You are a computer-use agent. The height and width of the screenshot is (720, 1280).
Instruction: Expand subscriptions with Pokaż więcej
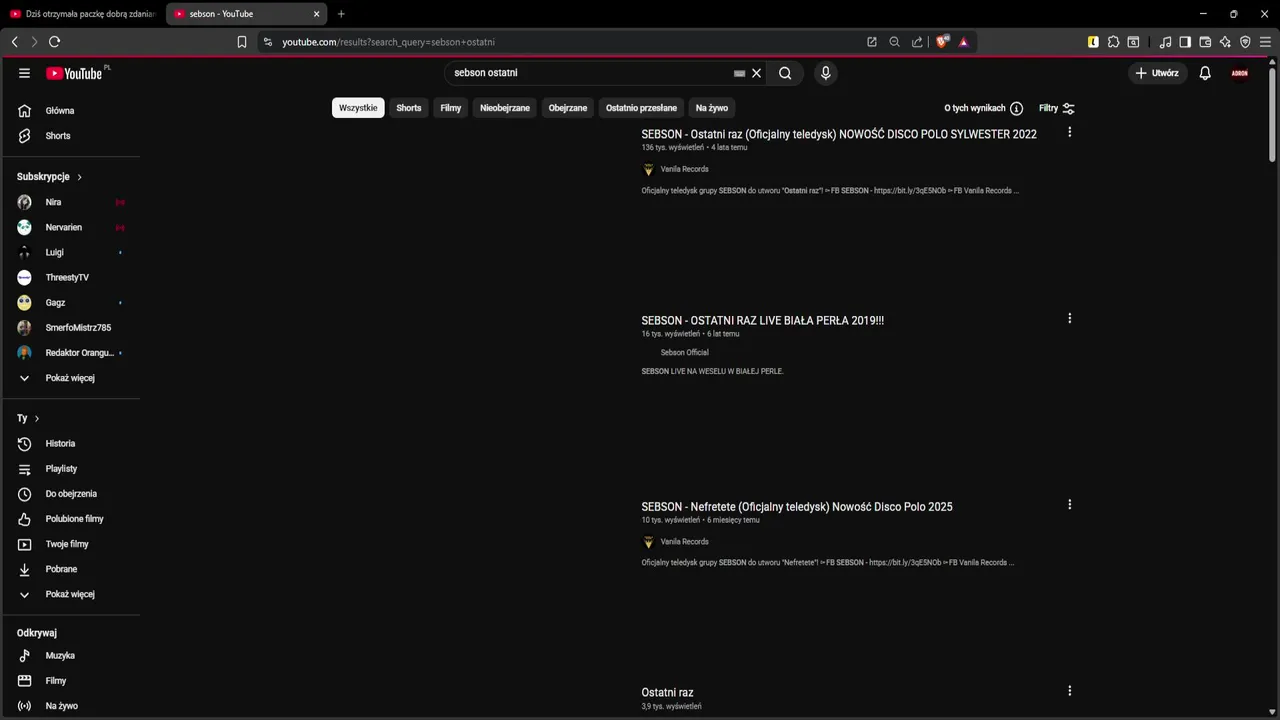(70, 378)
